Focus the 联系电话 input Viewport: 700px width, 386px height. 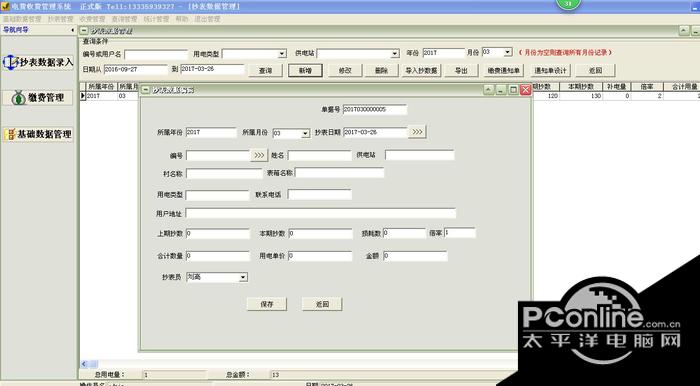320,195
